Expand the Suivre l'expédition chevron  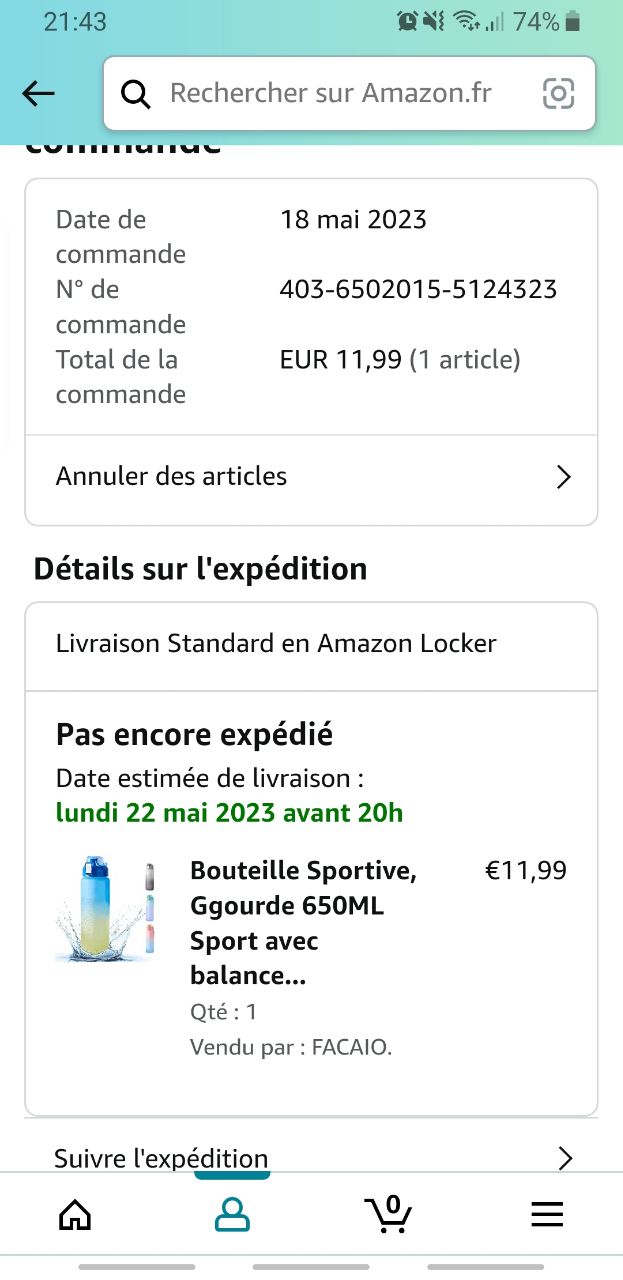(x=565, y=1158)
